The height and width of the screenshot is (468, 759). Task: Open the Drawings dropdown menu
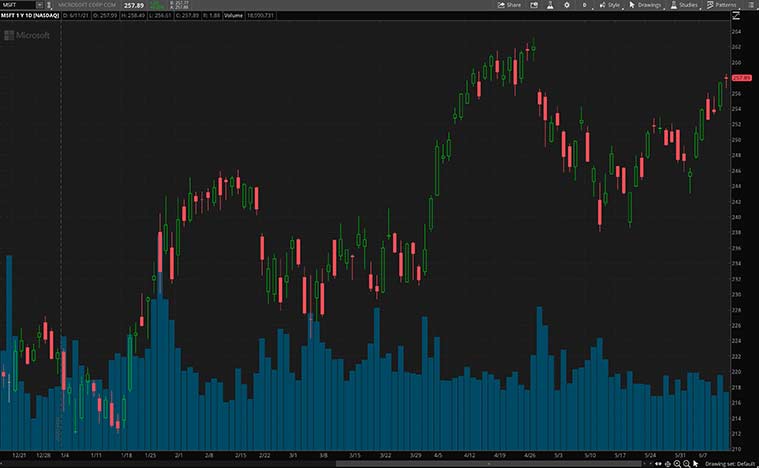pyautogui.click(x=647, y=5)
